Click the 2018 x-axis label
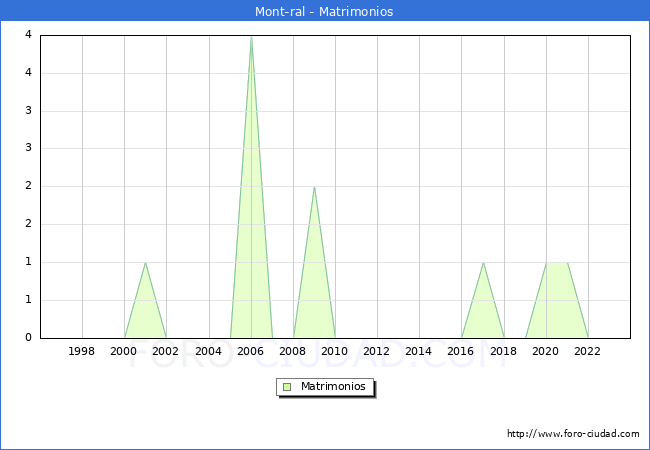The image size is (650, 450). pyautogui.click(x=503, y=351)
